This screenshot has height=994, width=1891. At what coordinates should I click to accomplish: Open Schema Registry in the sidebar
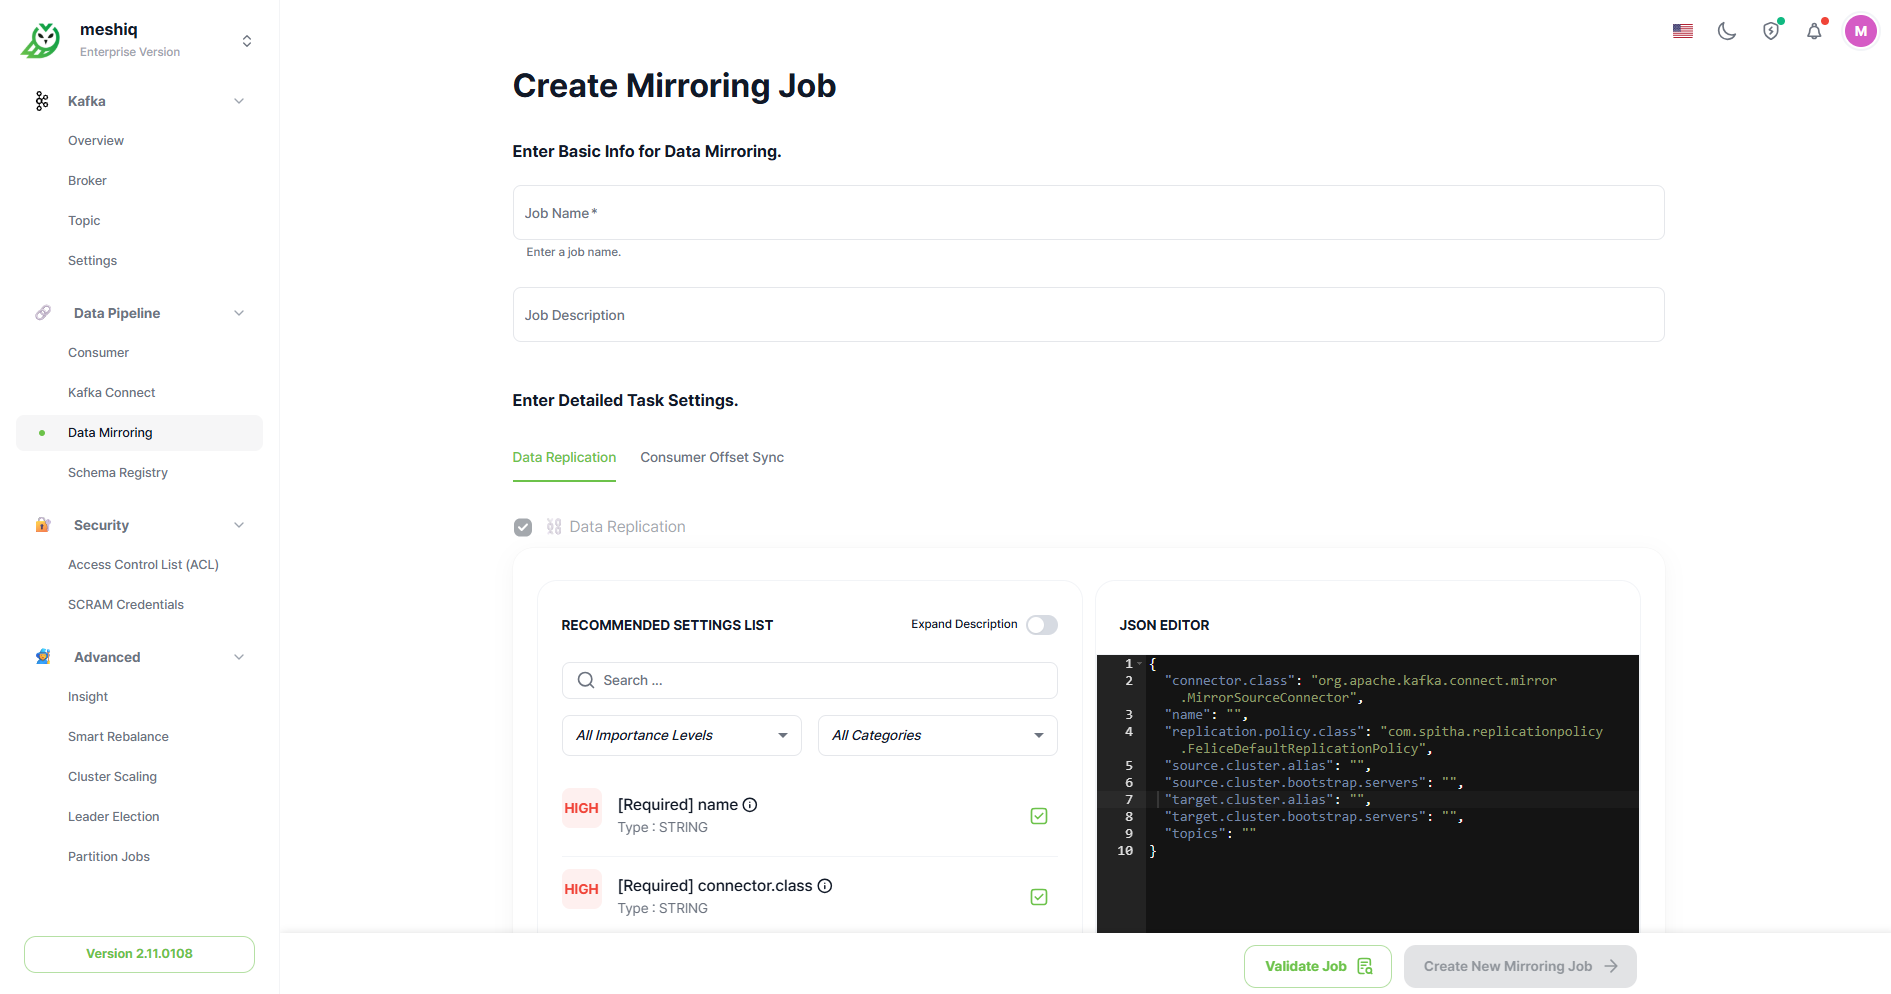point(118,473)
